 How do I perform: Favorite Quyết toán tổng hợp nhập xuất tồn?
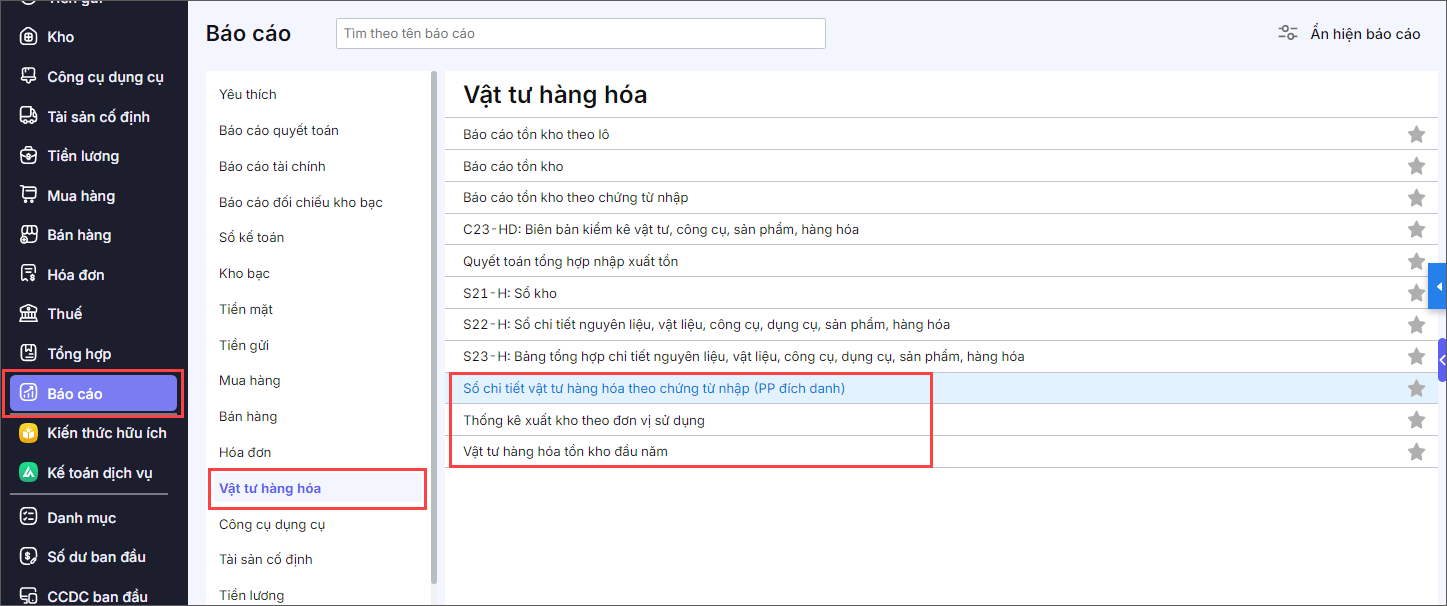(1416, 261)
